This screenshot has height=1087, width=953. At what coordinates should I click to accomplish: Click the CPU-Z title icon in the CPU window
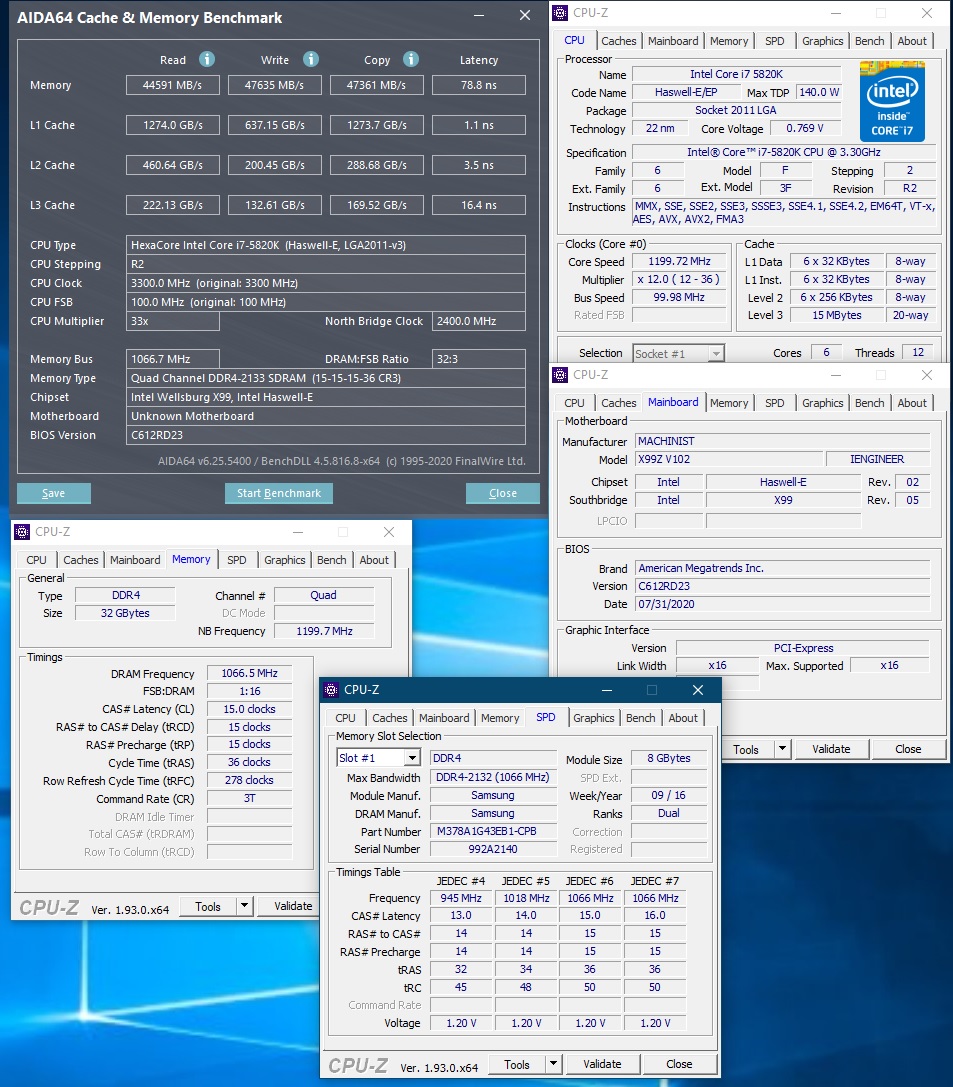pyautogui.click(x=560, y=12)
